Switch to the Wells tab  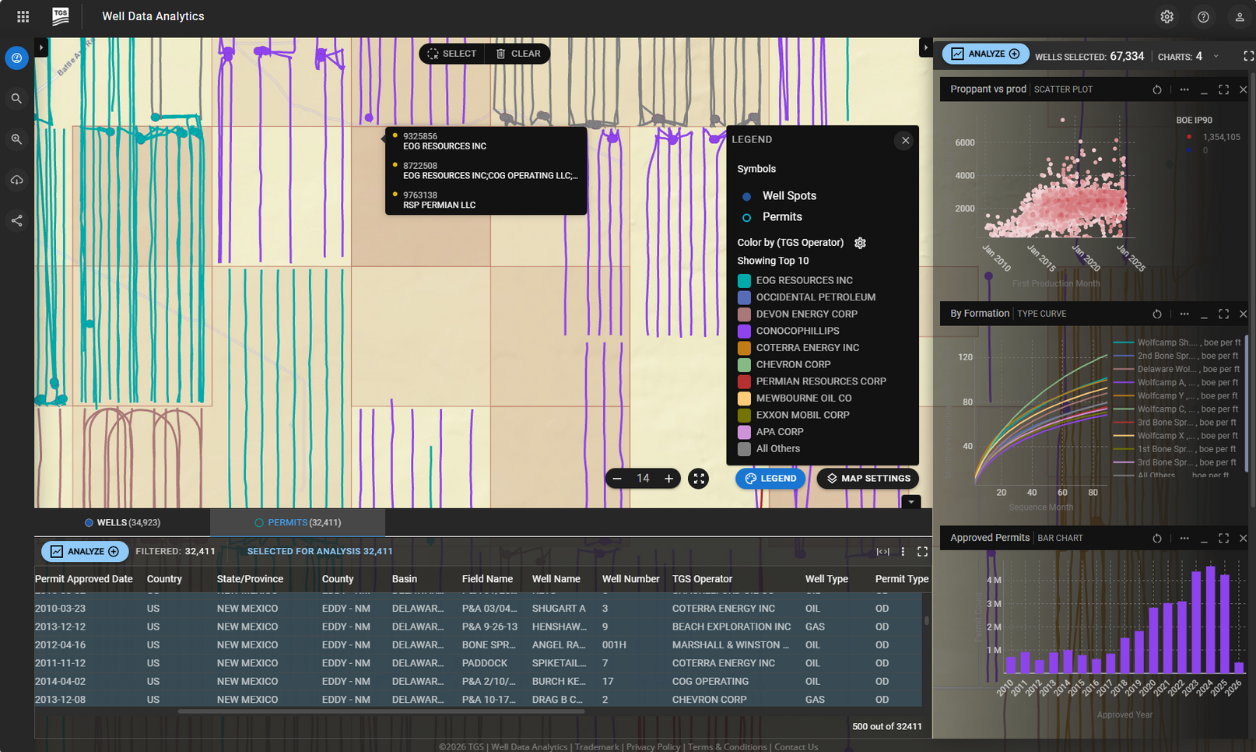122,523
